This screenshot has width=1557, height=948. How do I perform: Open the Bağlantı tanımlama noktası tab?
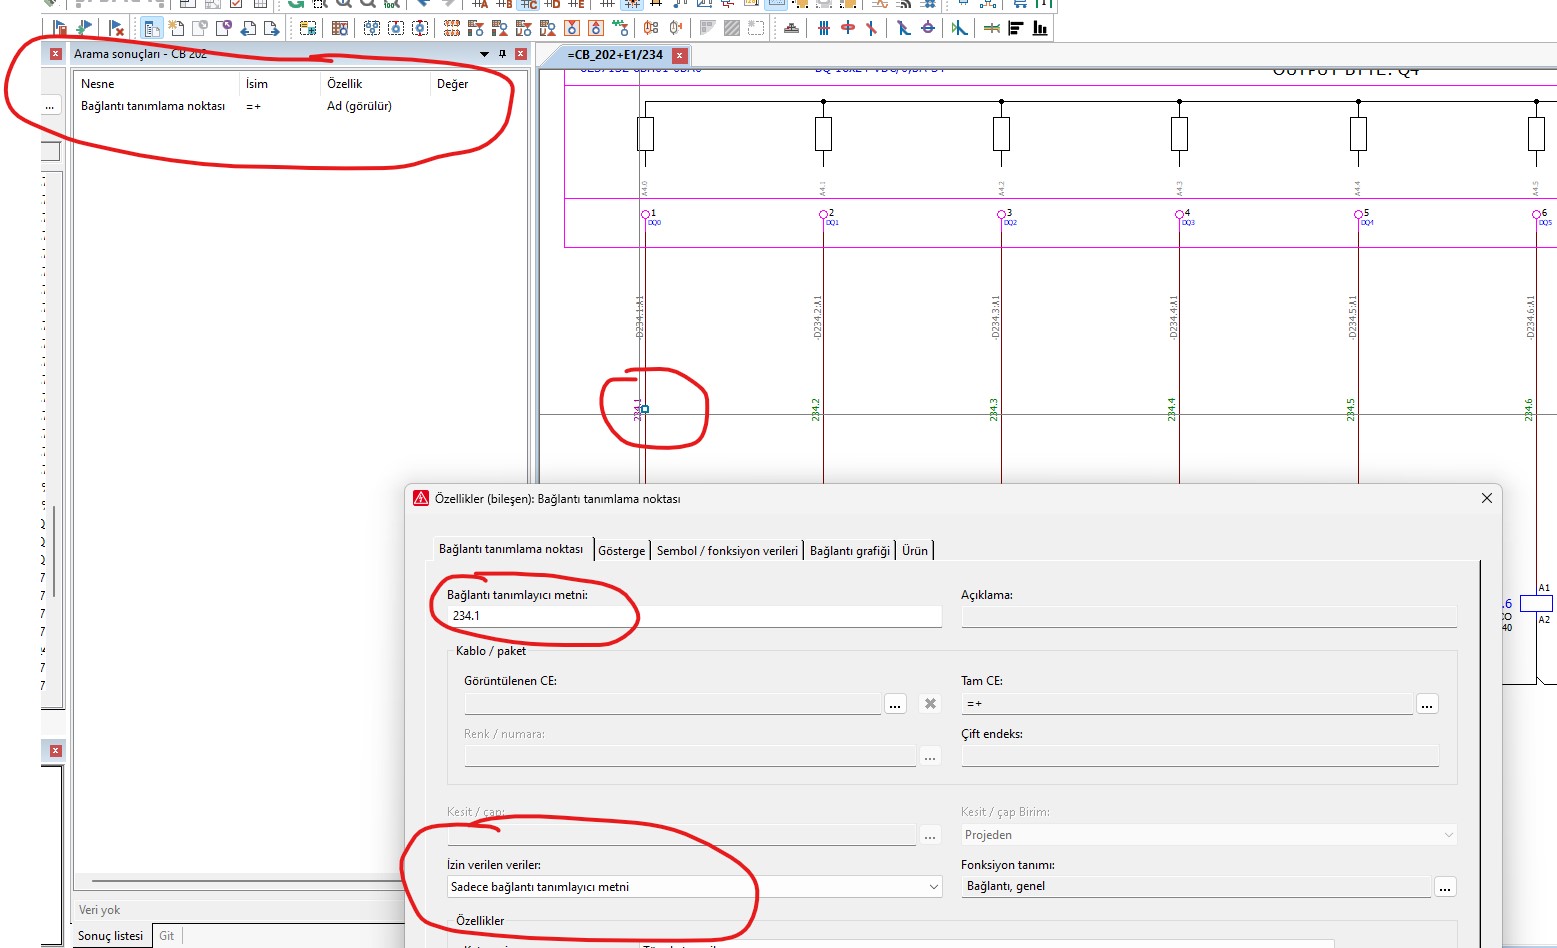coord(511,549)
